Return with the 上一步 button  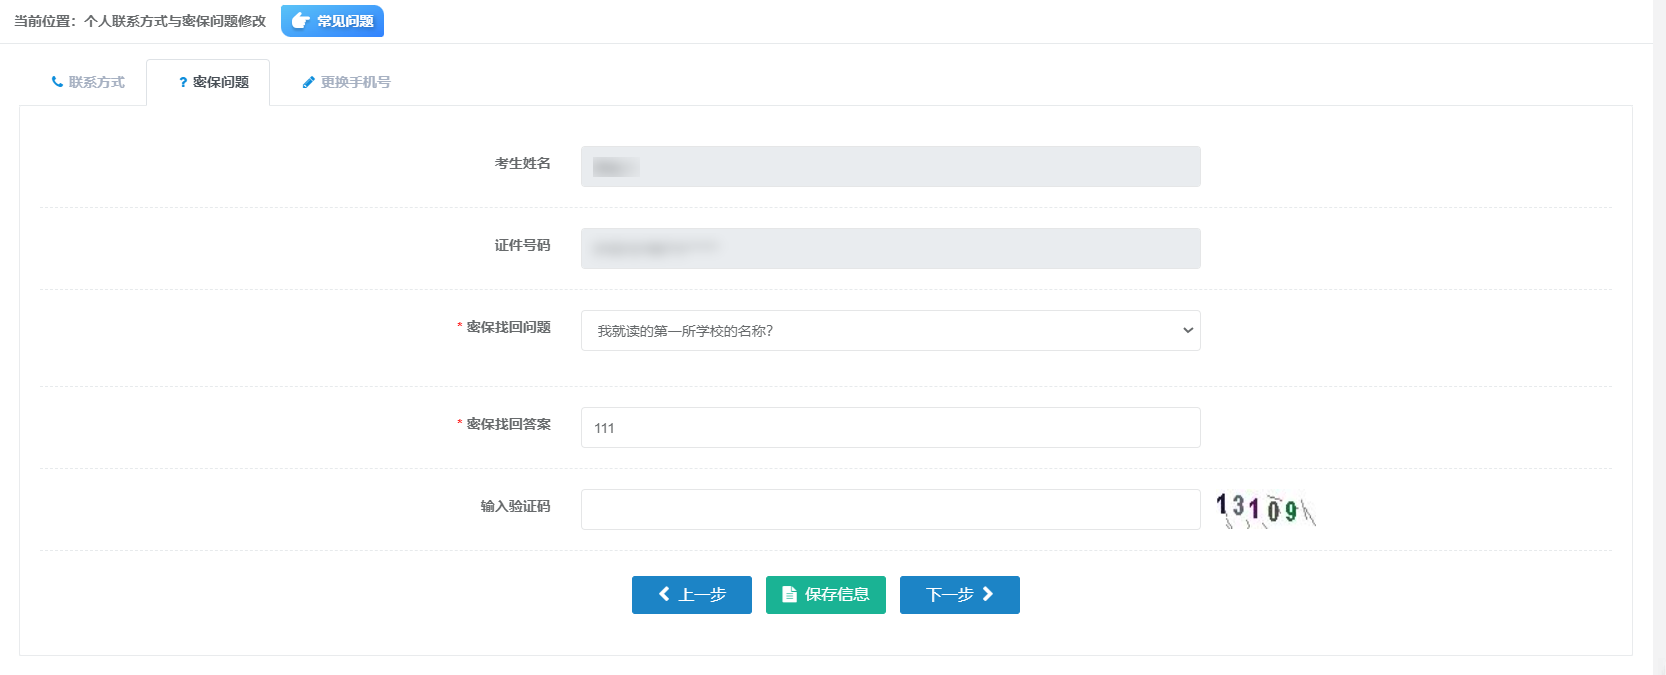pos(692,595)
